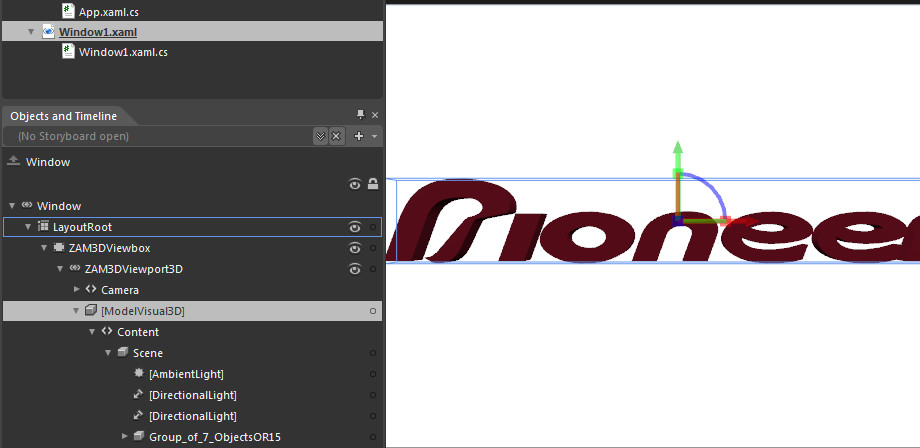Collapse the LayoutRoot node

point(28,226)
